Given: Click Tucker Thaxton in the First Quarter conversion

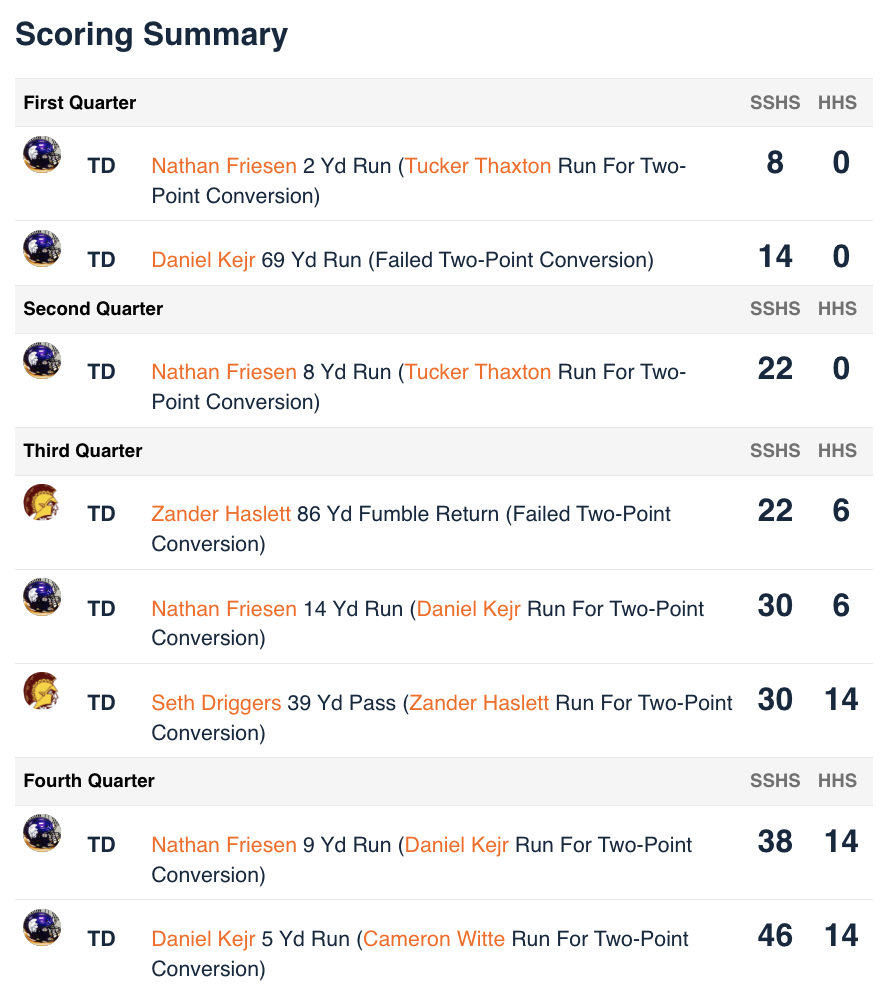Looking at the screenshot, I should [478, 166].
